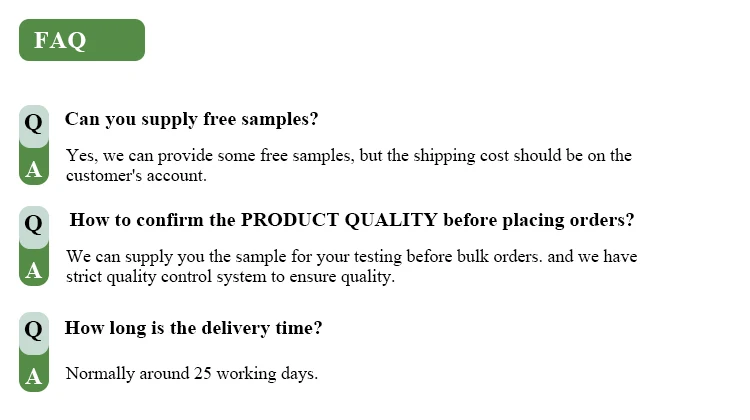
Task: Select the Q icon beside product quality question
Action: pos(33,226)
